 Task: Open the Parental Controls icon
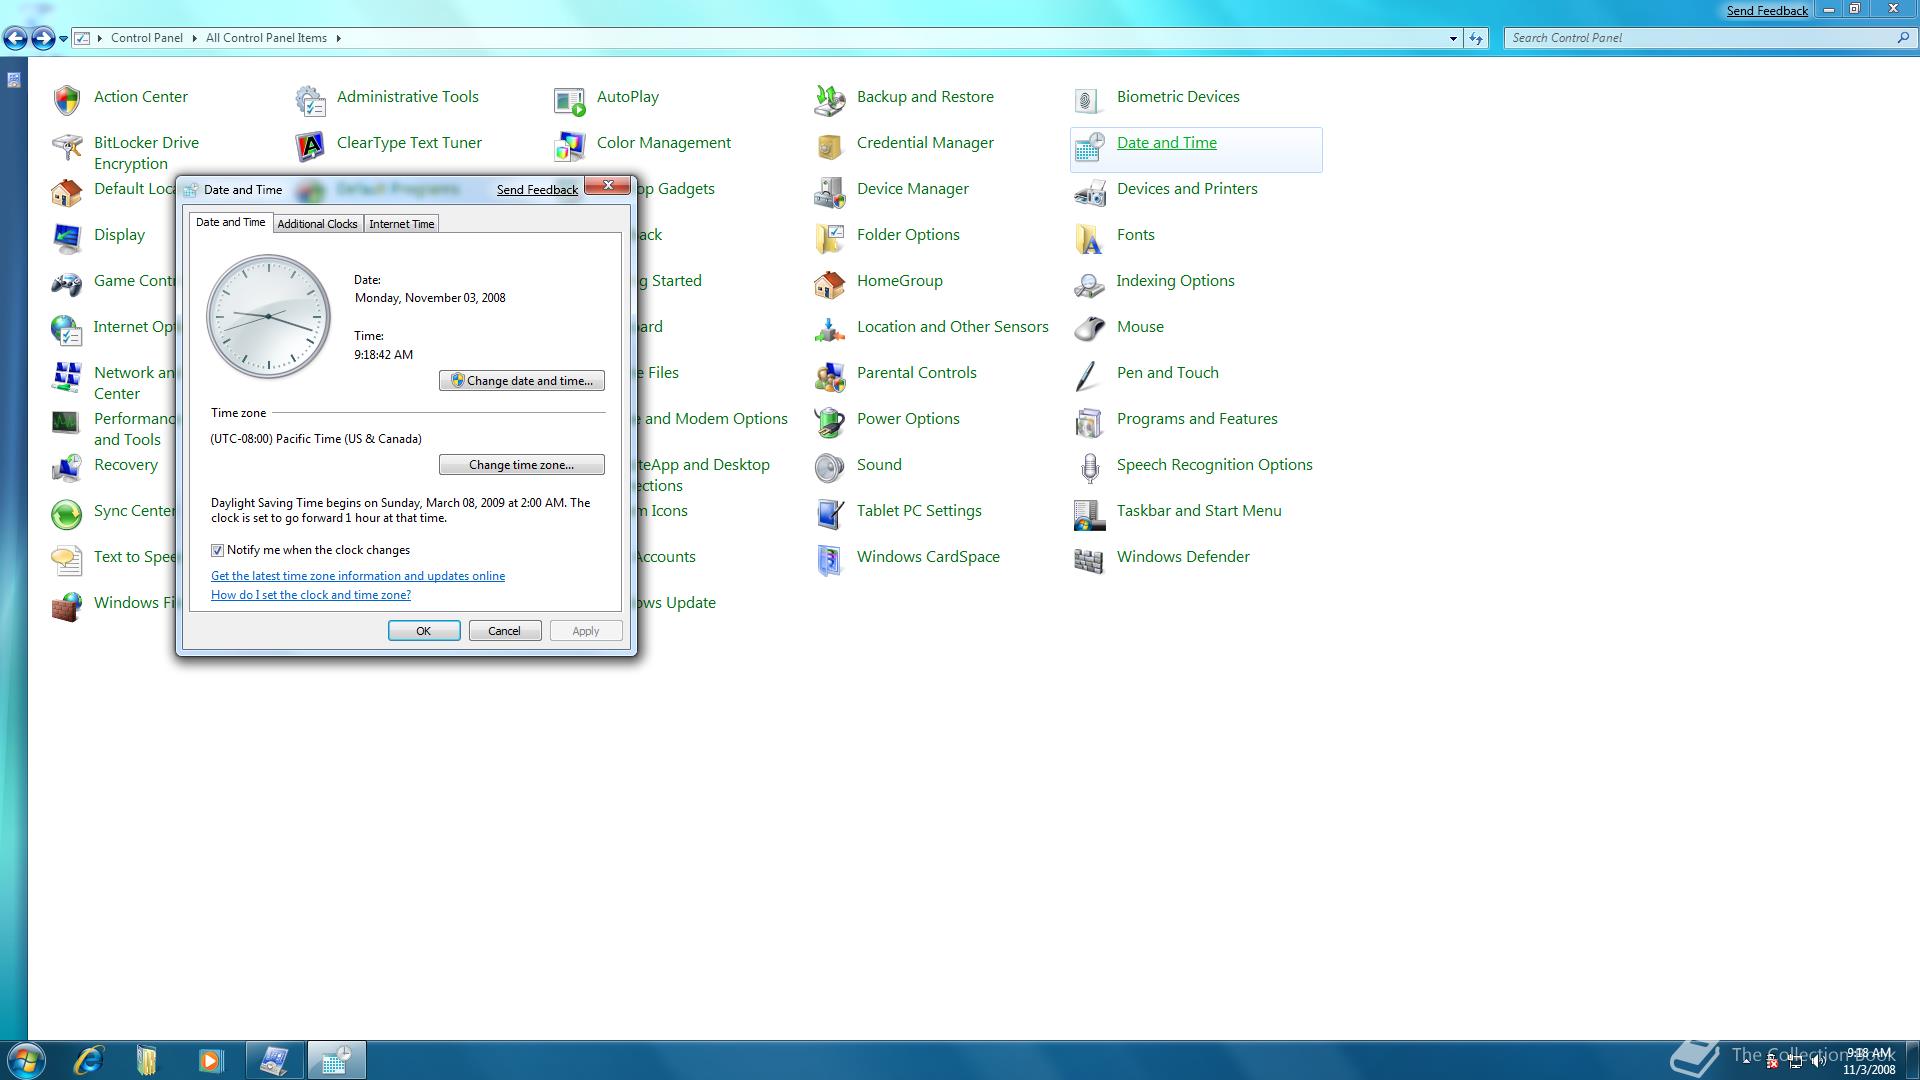point(830,376)
